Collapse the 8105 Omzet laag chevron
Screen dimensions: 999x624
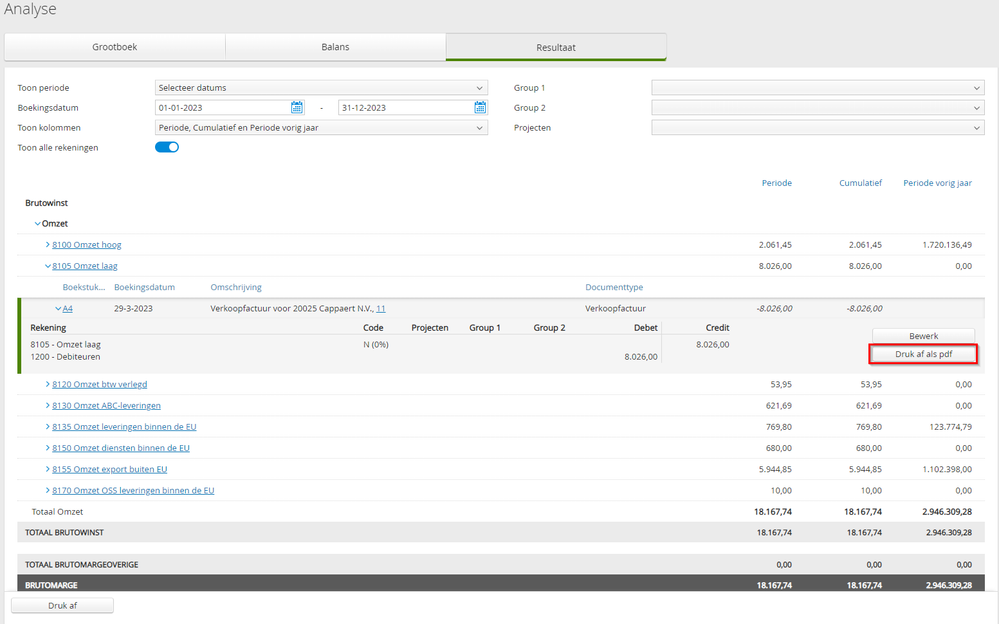coord(48,266)
